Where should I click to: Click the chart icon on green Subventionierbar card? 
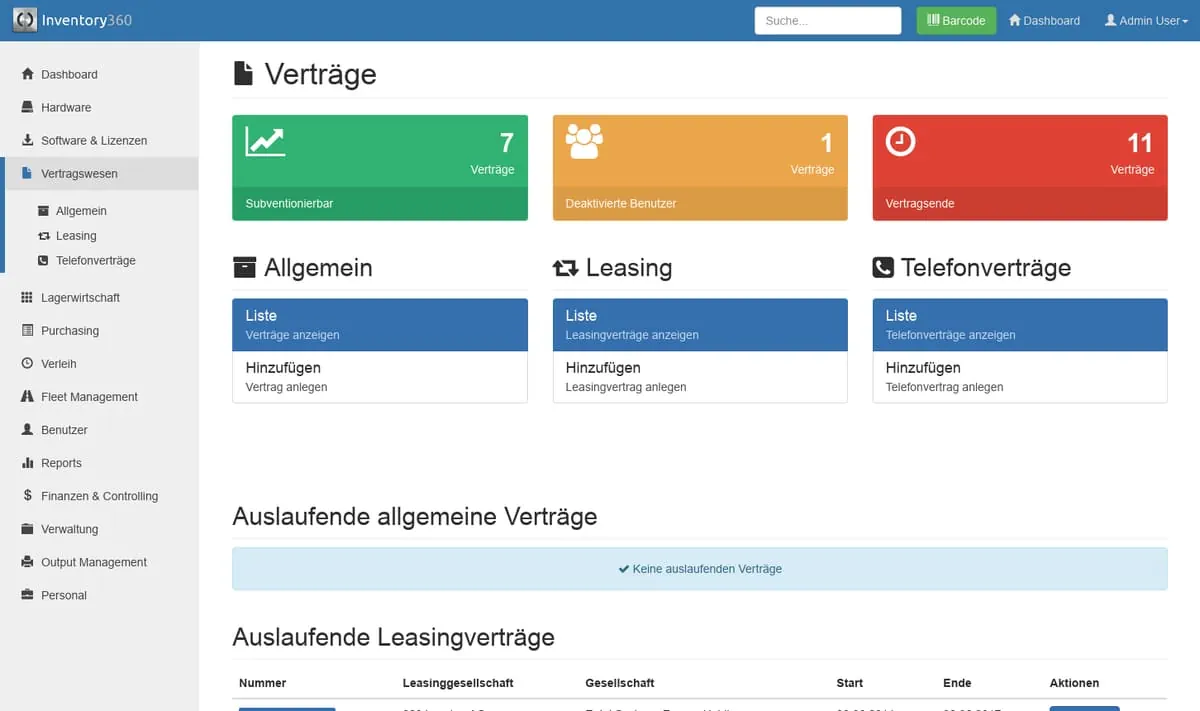(265, 142)
